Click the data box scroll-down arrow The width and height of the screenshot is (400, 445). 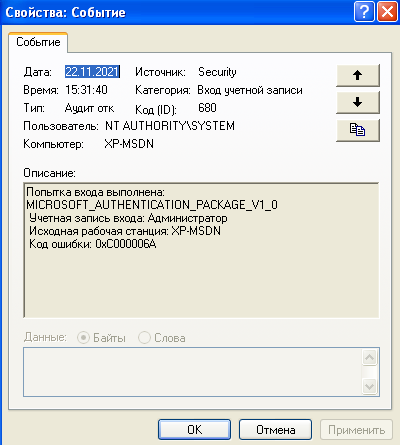pos(369,386)
